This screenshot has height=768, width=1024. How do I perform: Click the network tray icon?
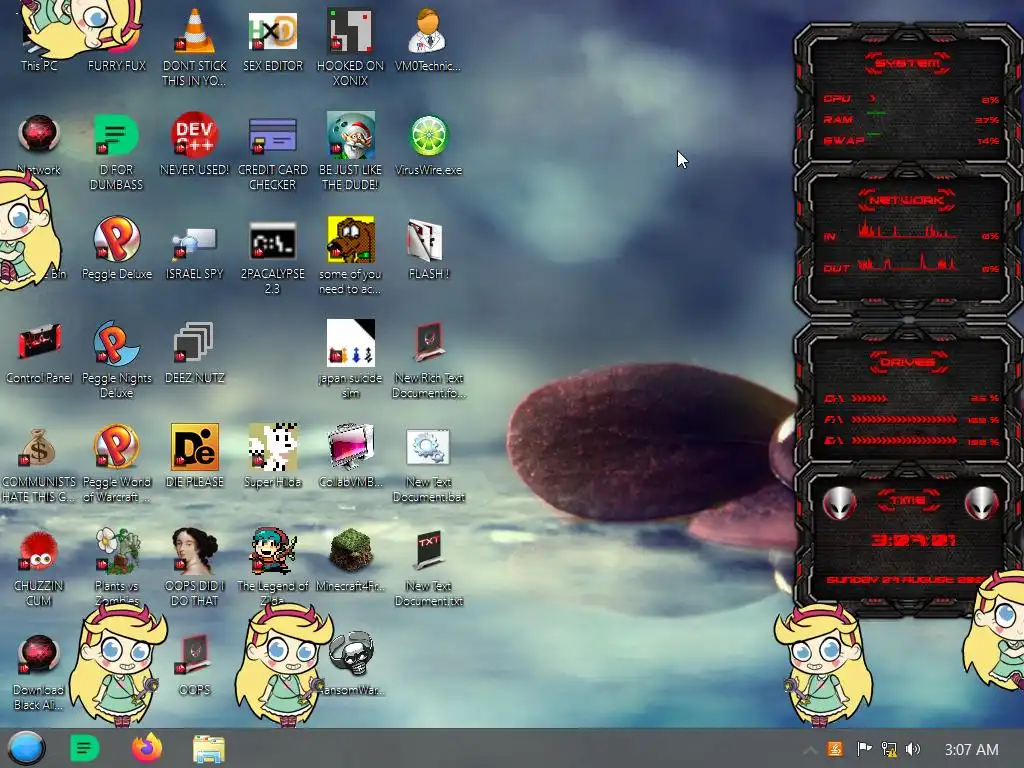point(889,749)
